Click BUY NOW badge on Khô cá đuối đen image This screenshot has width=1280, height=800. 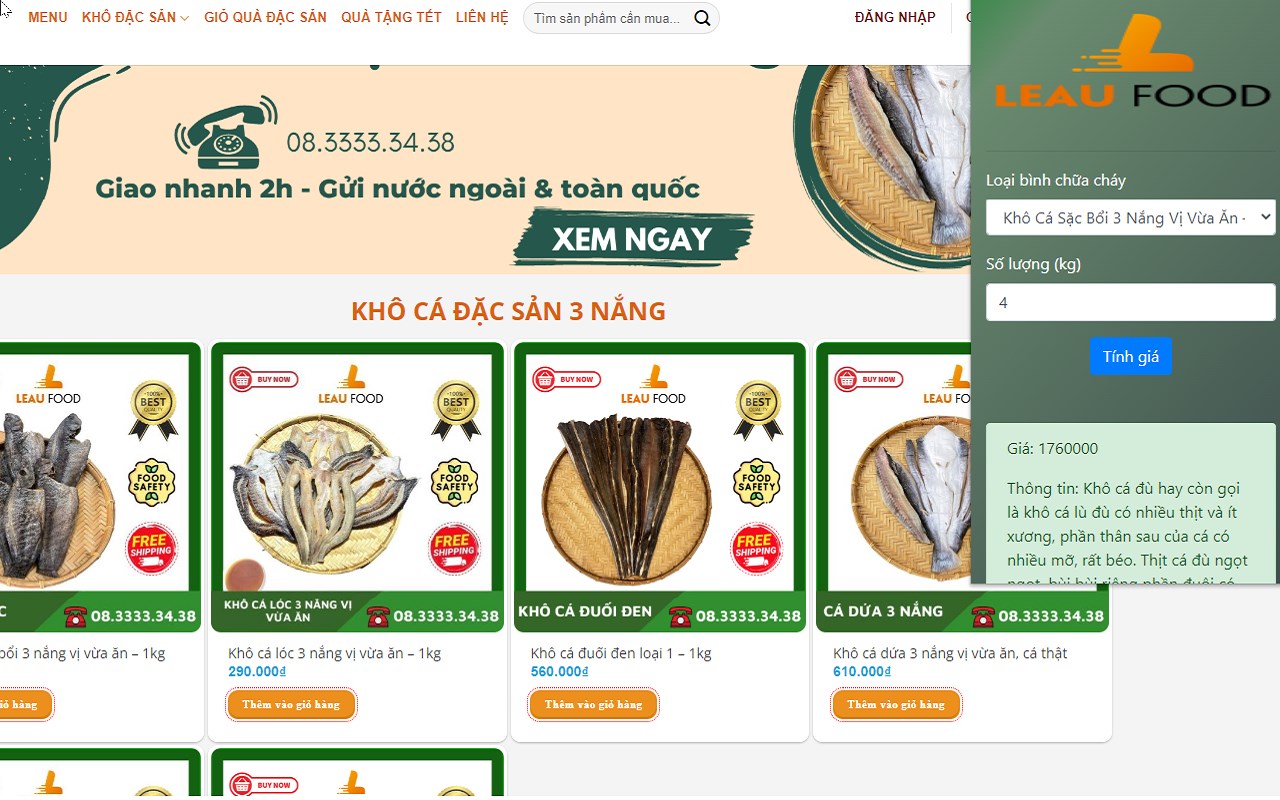coord(567,379)
